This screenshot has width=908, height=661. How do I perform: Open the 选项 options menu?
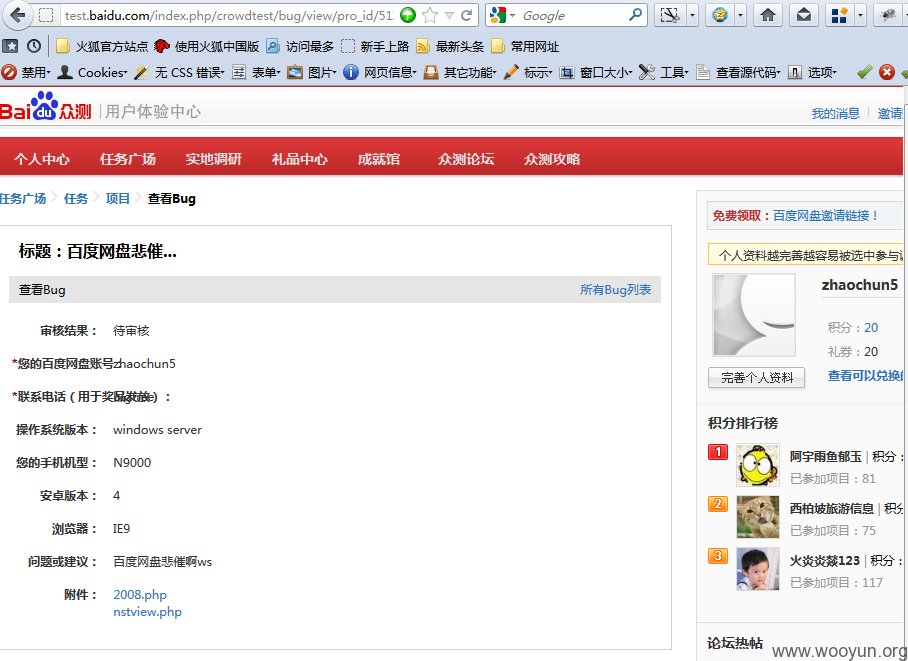[x=812, y=72]
